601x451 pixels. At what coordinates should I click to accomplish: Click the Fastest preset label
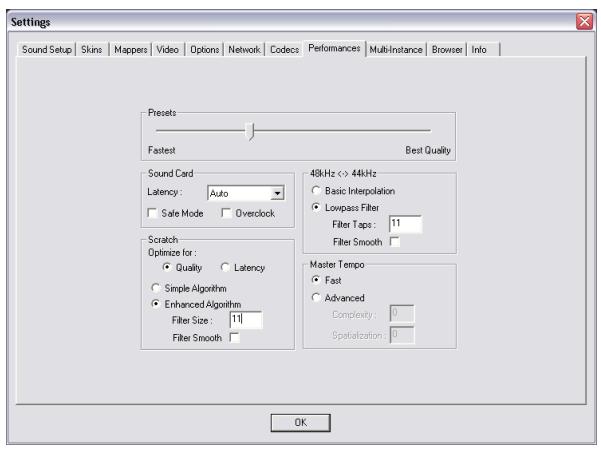point(162,150)
